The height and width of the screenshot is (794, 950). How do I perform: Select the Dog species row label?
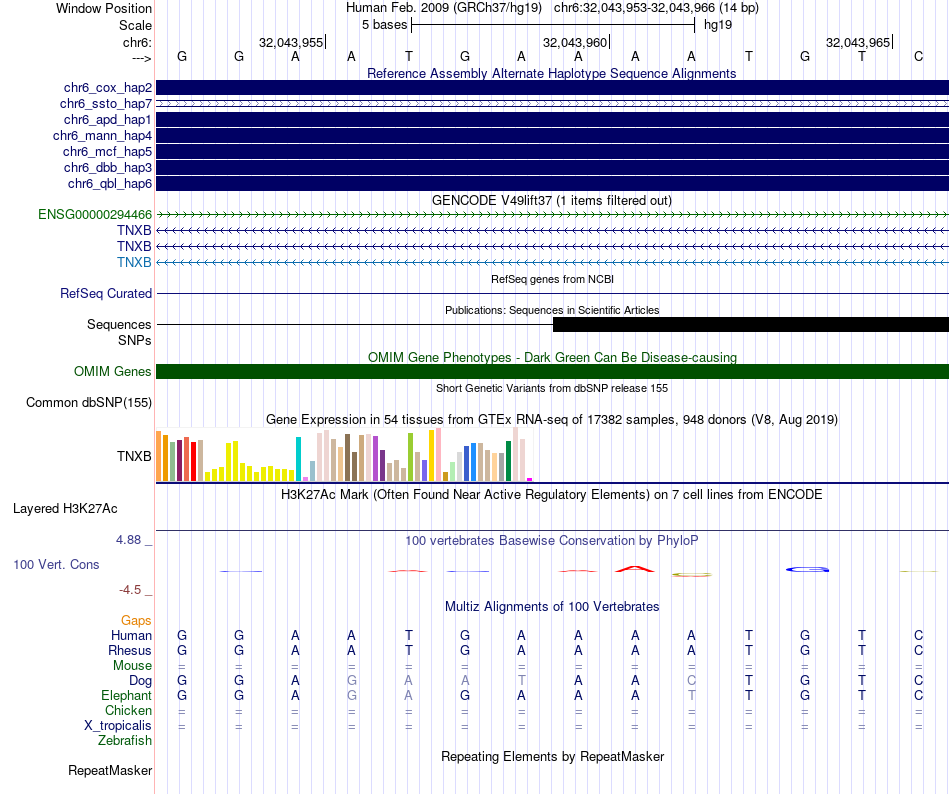pyautogui.click(x=141, y=681)
